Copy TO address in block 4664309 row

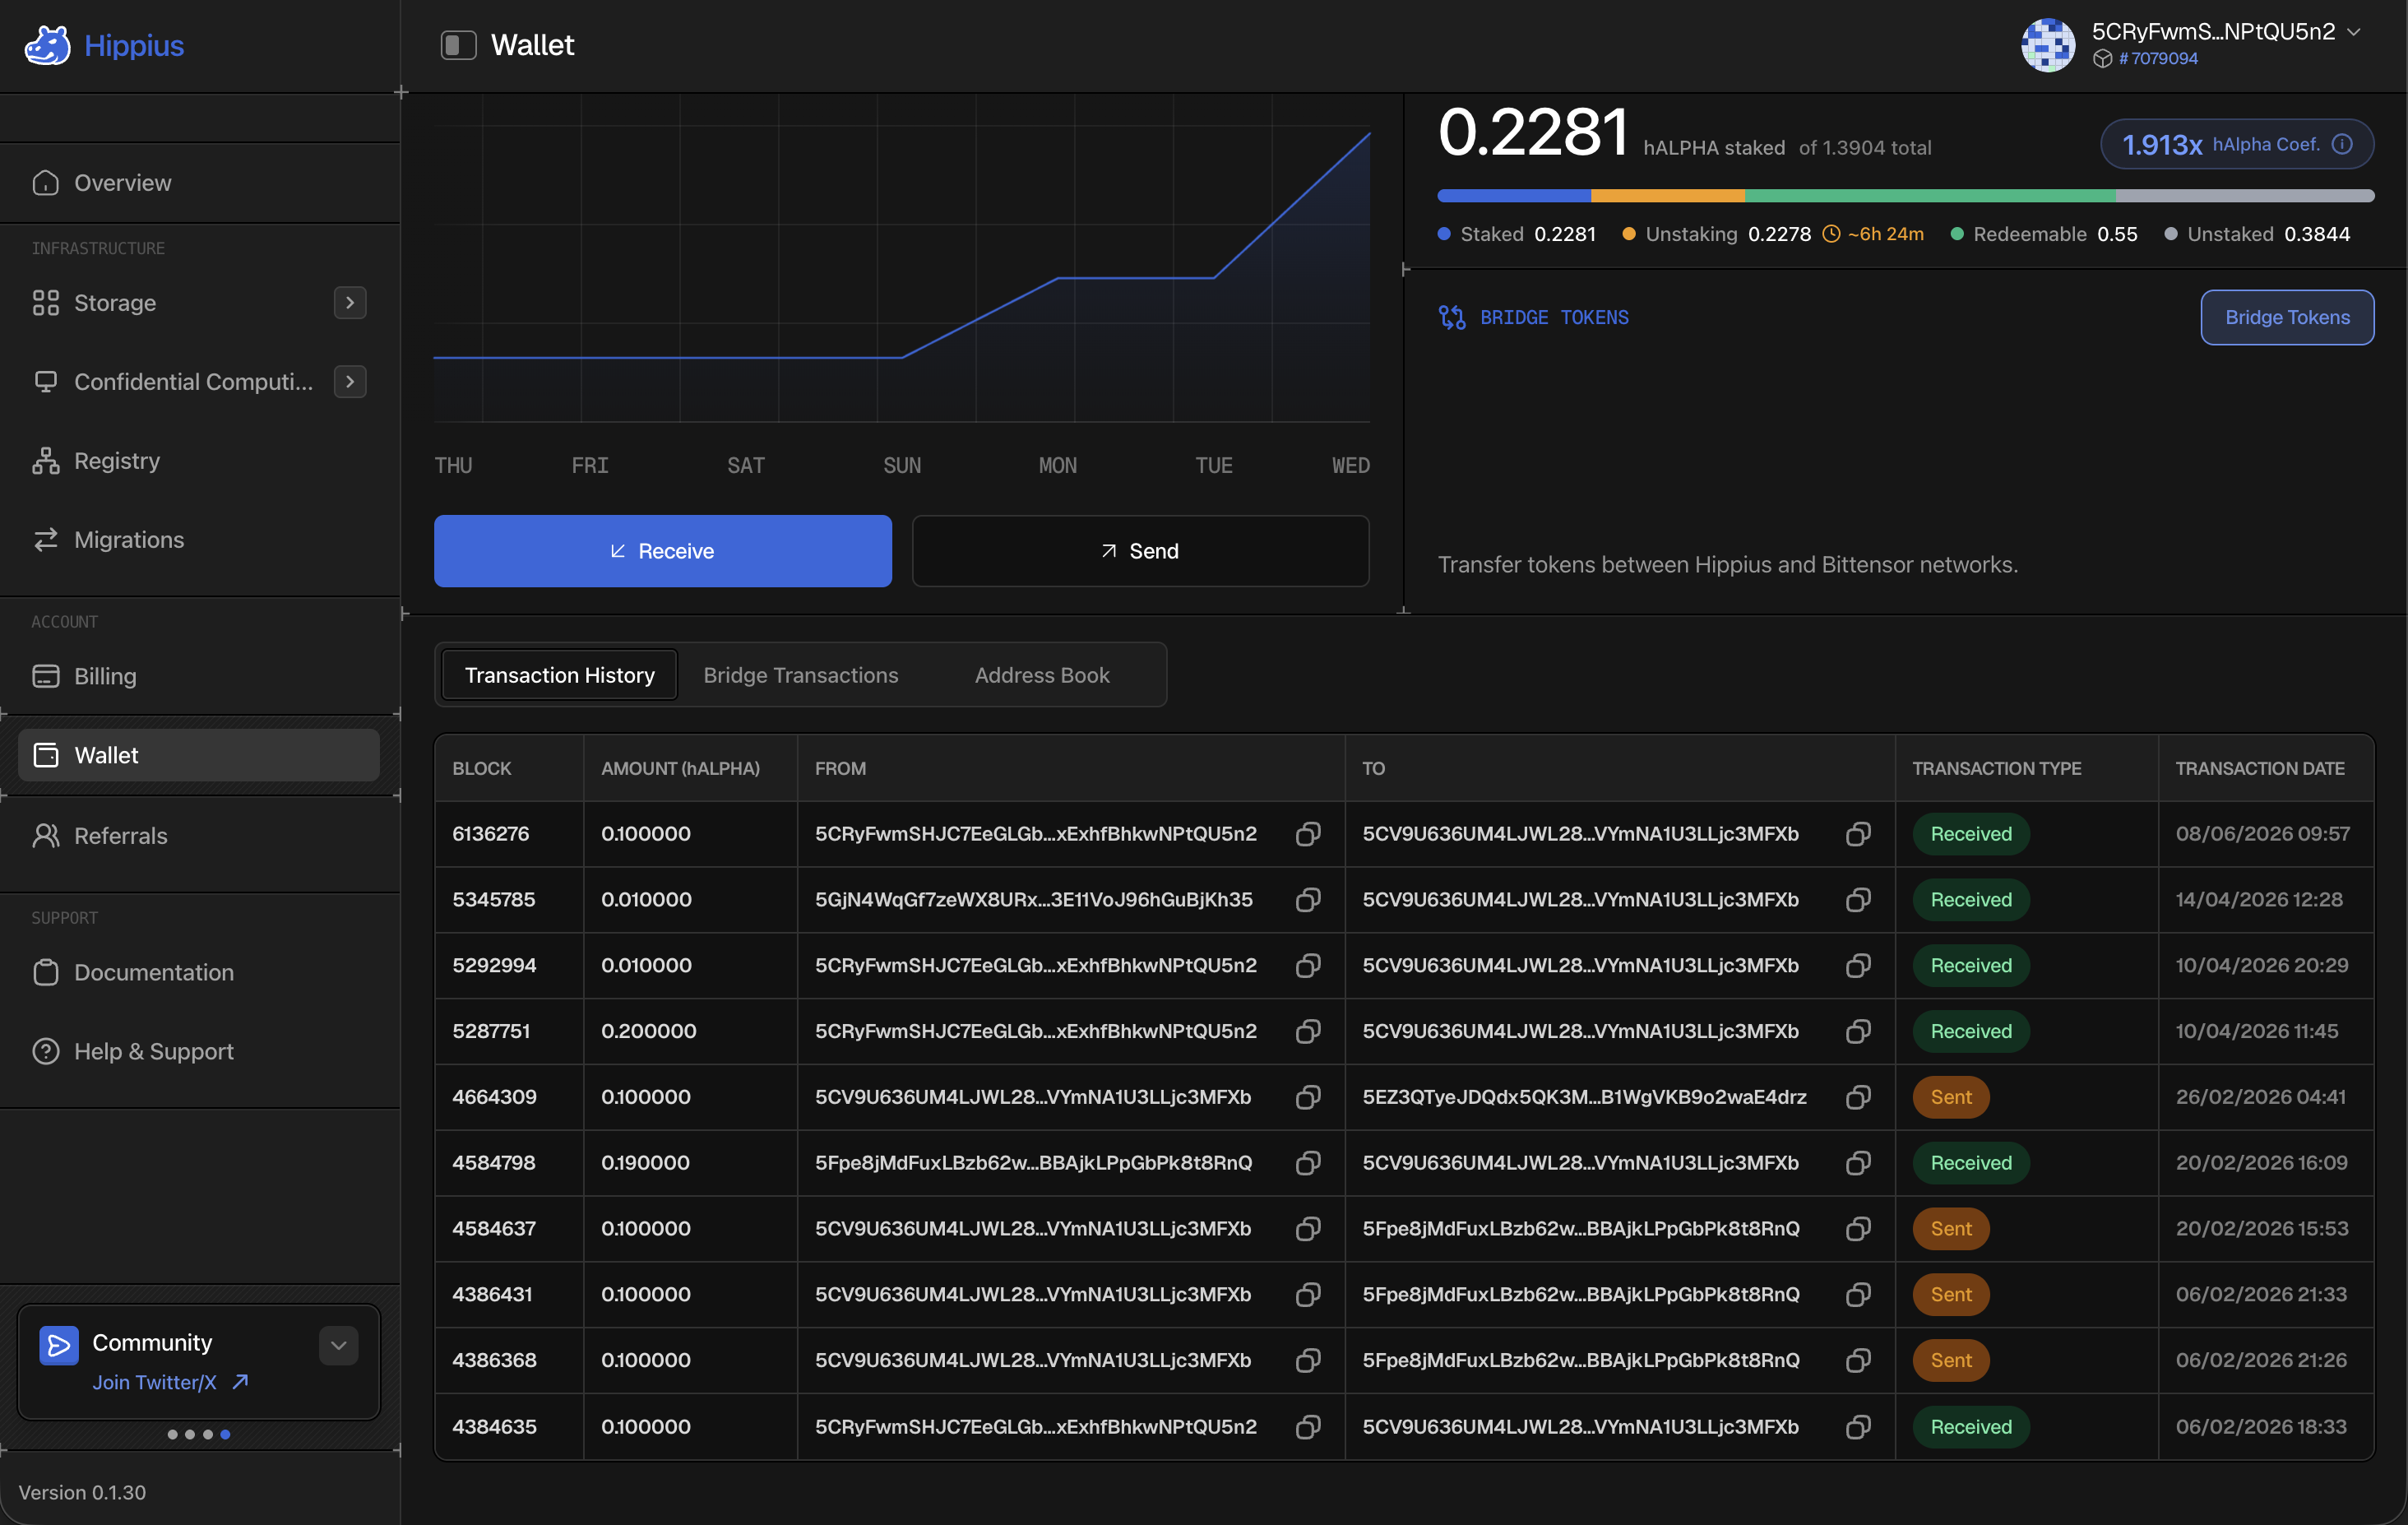coord(1857,1097)
